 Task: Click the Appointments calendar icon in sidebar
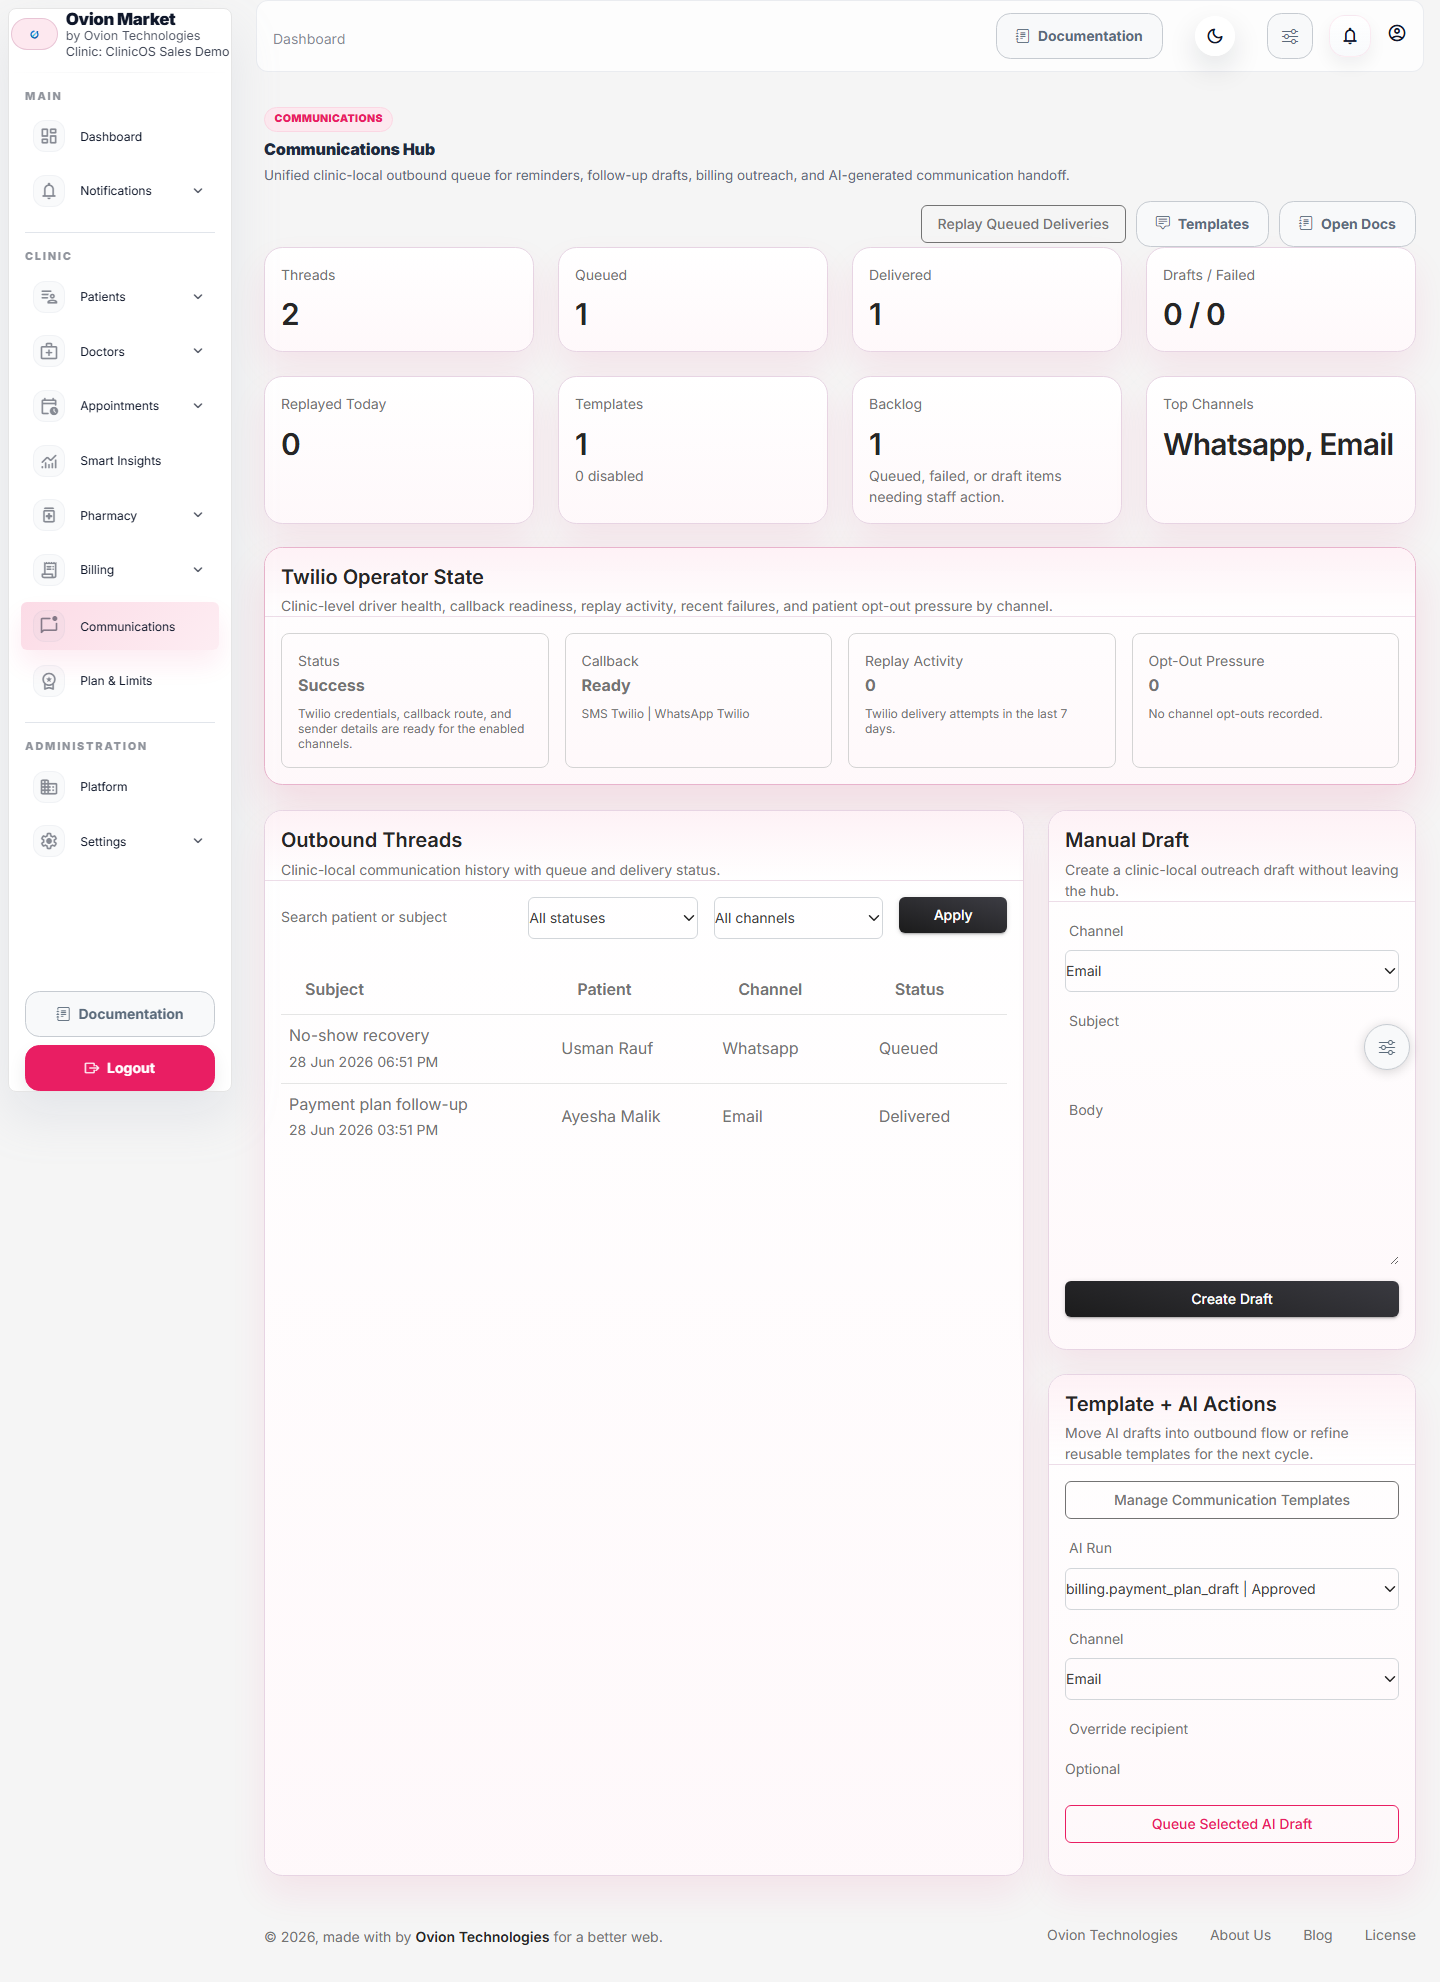point(49,406)
